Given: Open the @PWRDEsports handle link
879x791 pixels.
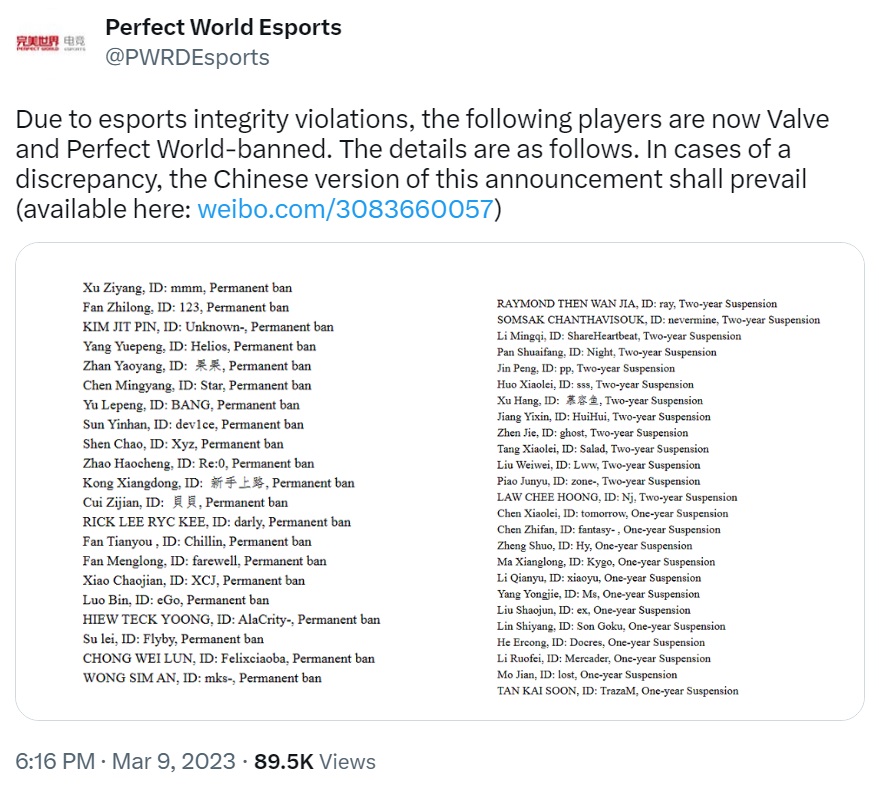Looking at the screenshot, I should [187, 57].
